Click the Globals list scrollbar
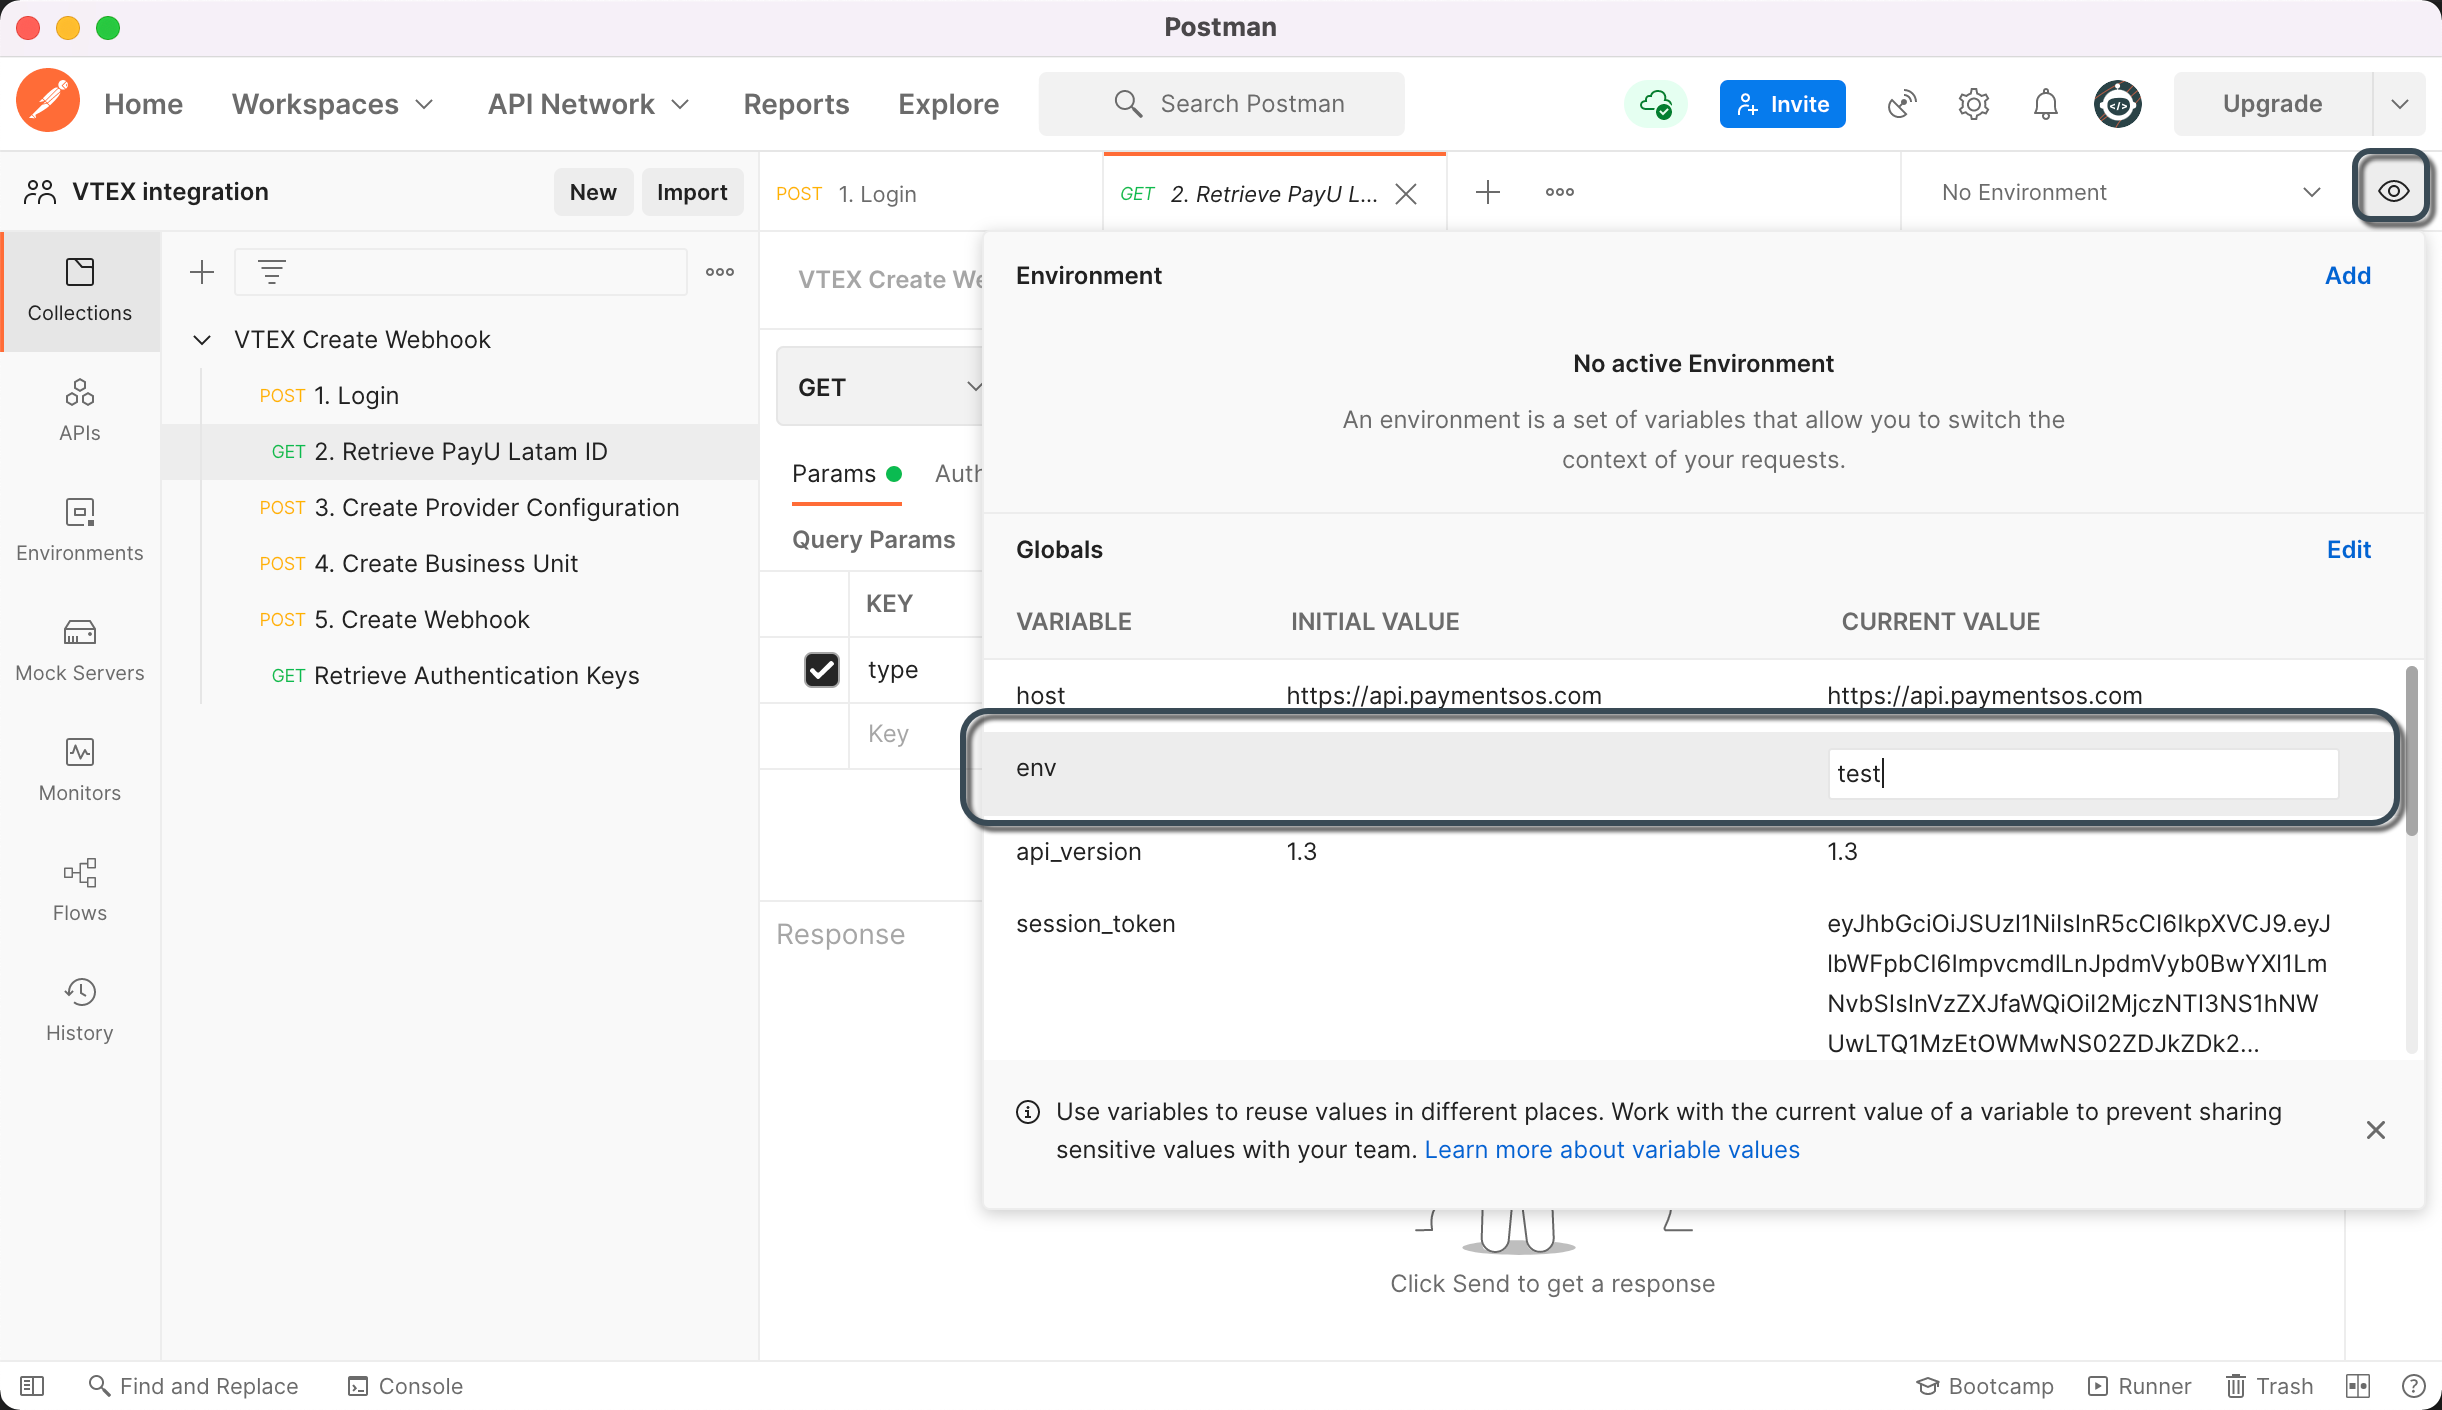 click(2411, 750)
